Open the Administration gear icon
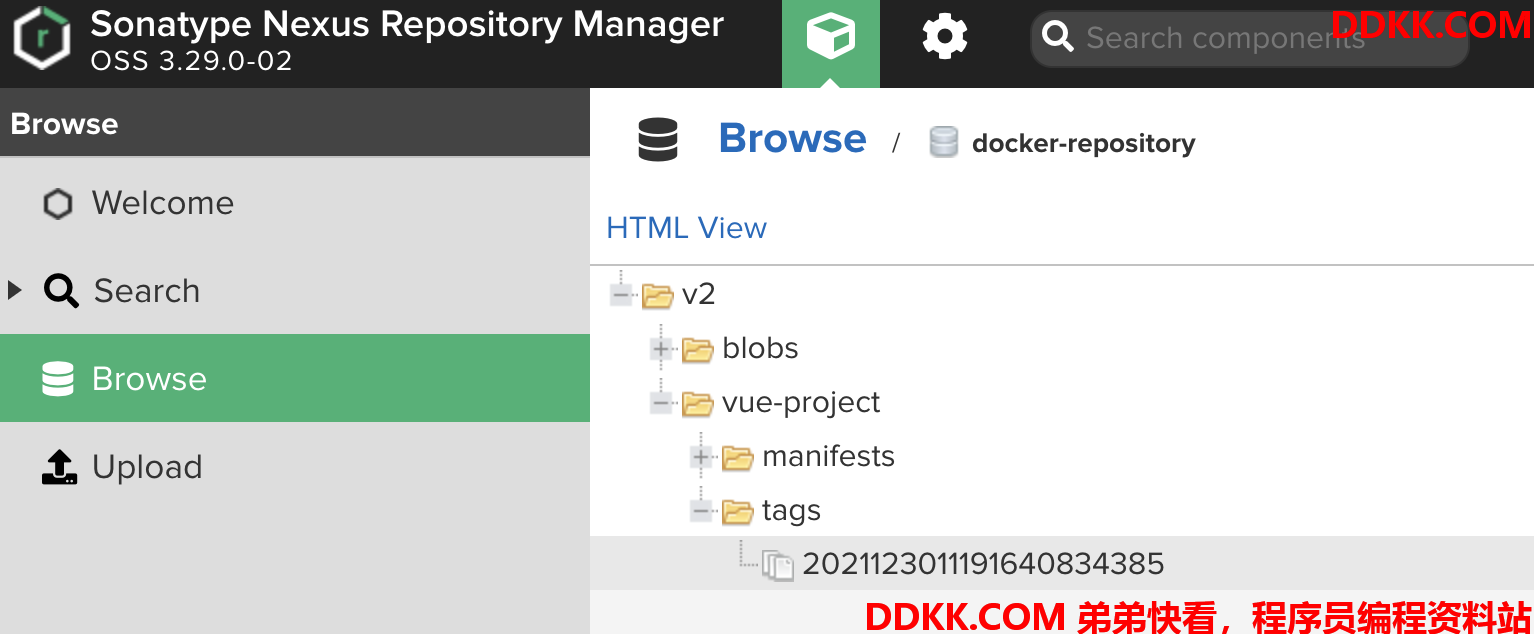Image resolution: width=1534 pixels, height=634 pixels. pos(945,38)
